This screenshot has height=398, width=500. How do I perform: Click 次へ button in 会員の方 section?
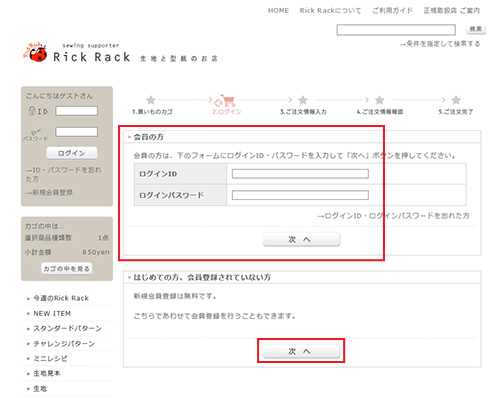click(x=301, y=240)
